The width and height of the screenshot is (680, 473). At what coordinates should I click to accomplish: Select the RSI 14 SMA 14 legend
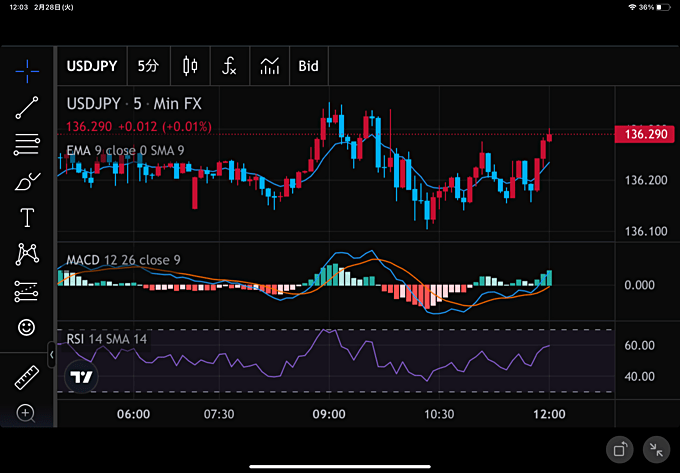pos(107,339)
